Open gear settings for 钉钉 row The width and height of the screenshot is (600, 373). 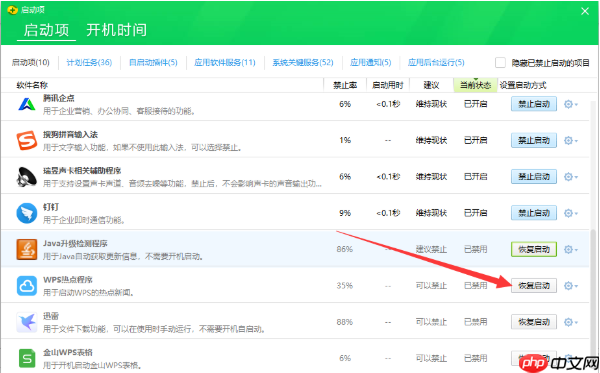(x=571, y=213)
